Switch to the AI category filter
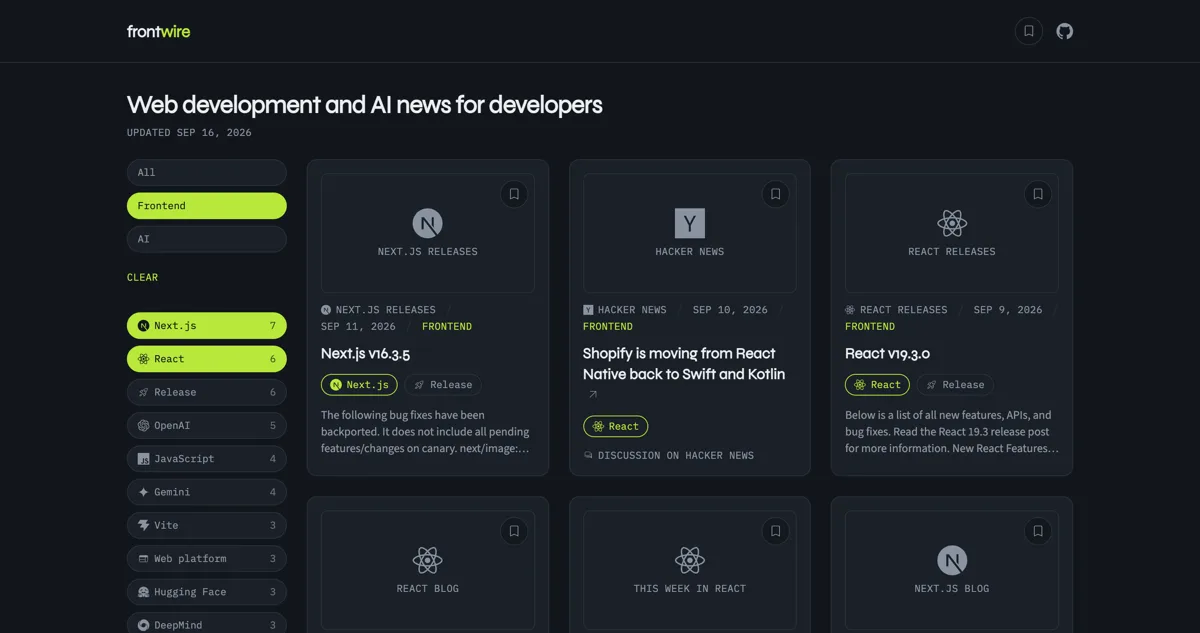The width and height of the screenshot is (1200, 633). point(207,239)
